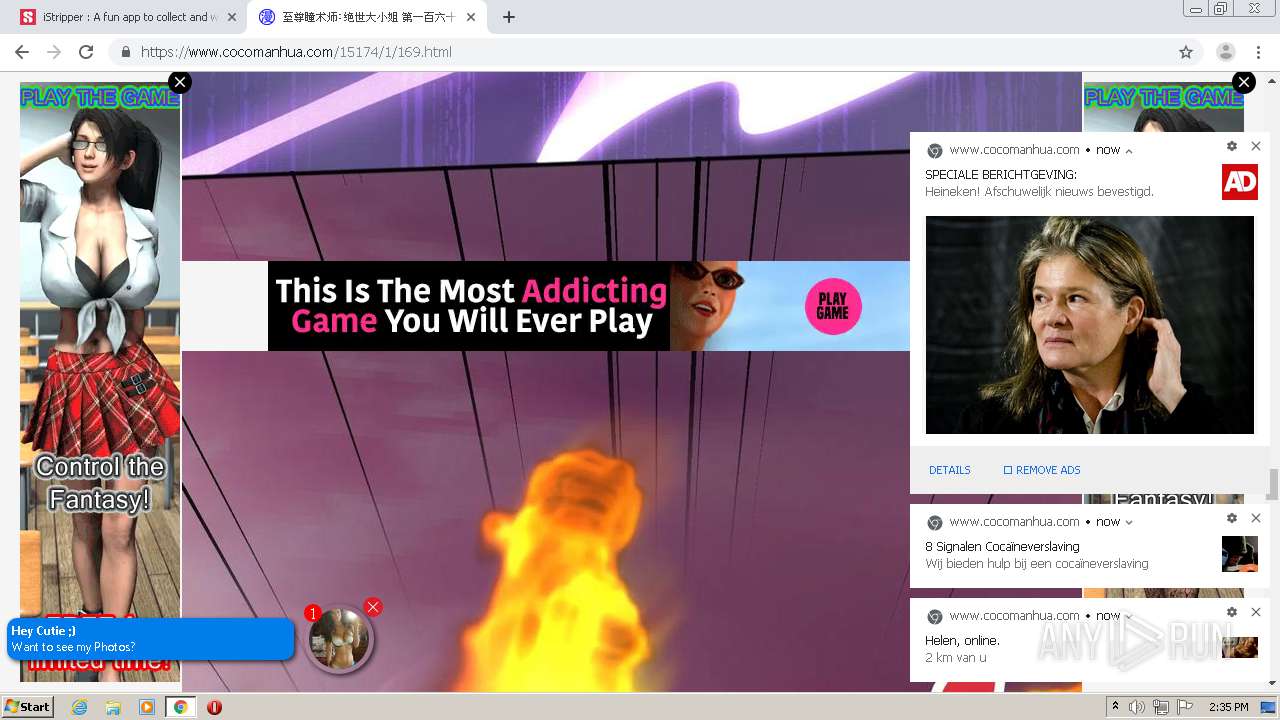This screenshot has width=1280, height=720.
Task: Show hidden system tray icons
Action: click(x=1115, y=707)
